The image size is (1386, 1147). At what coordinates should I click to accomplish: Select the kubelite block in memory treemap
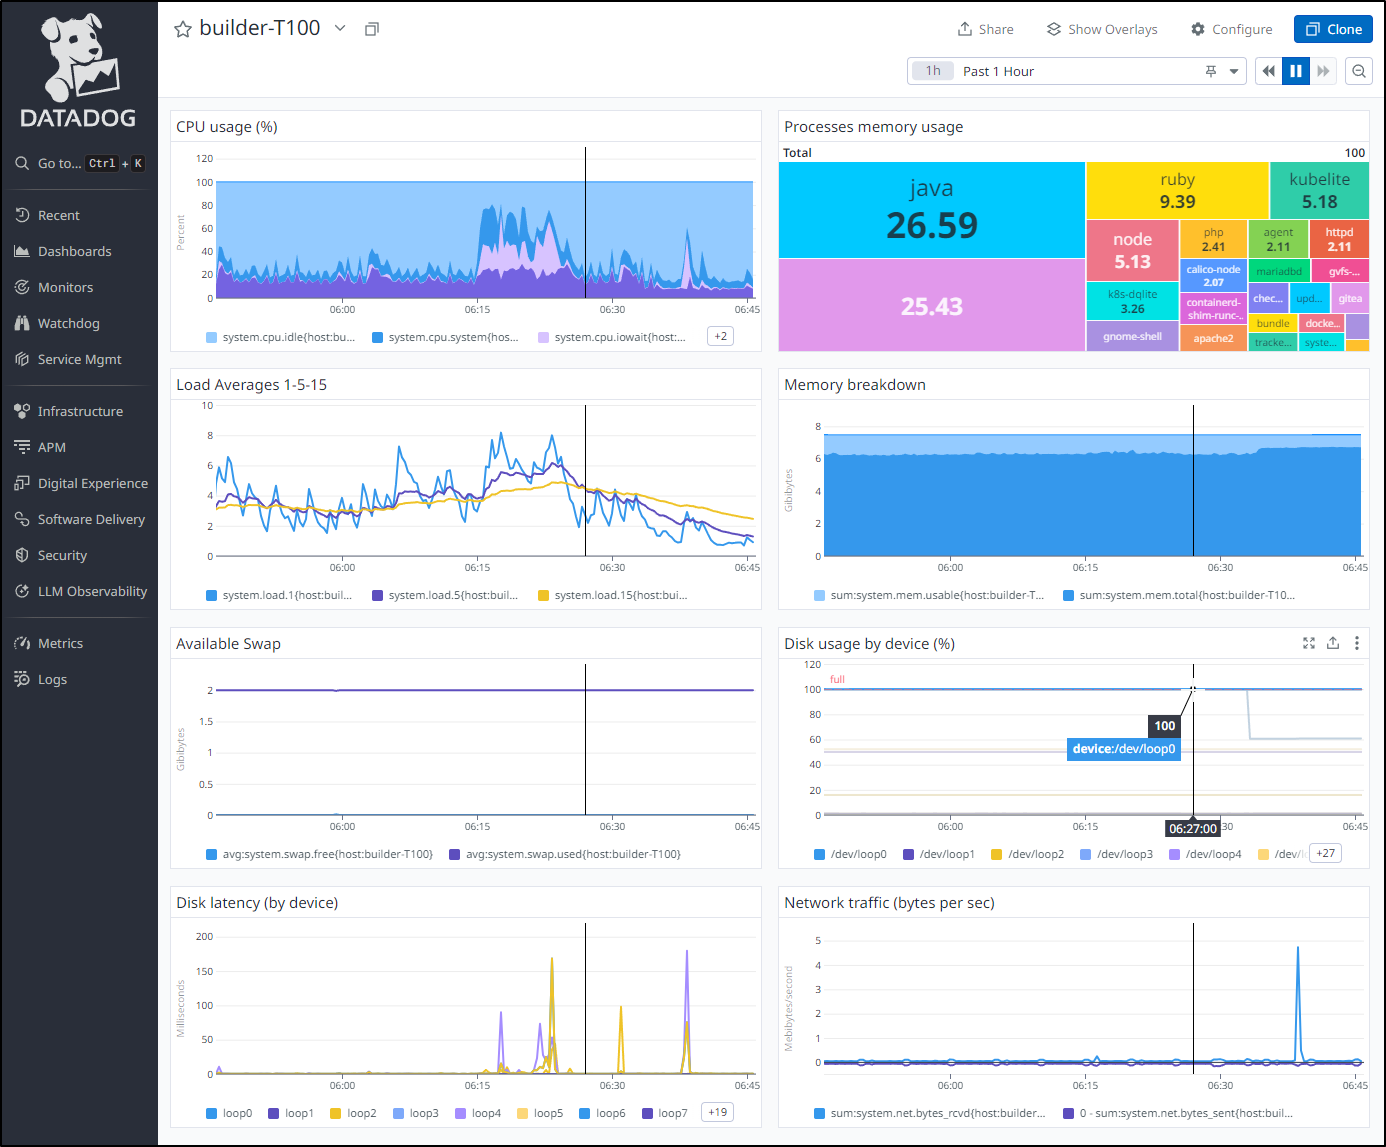(1319, 190)
